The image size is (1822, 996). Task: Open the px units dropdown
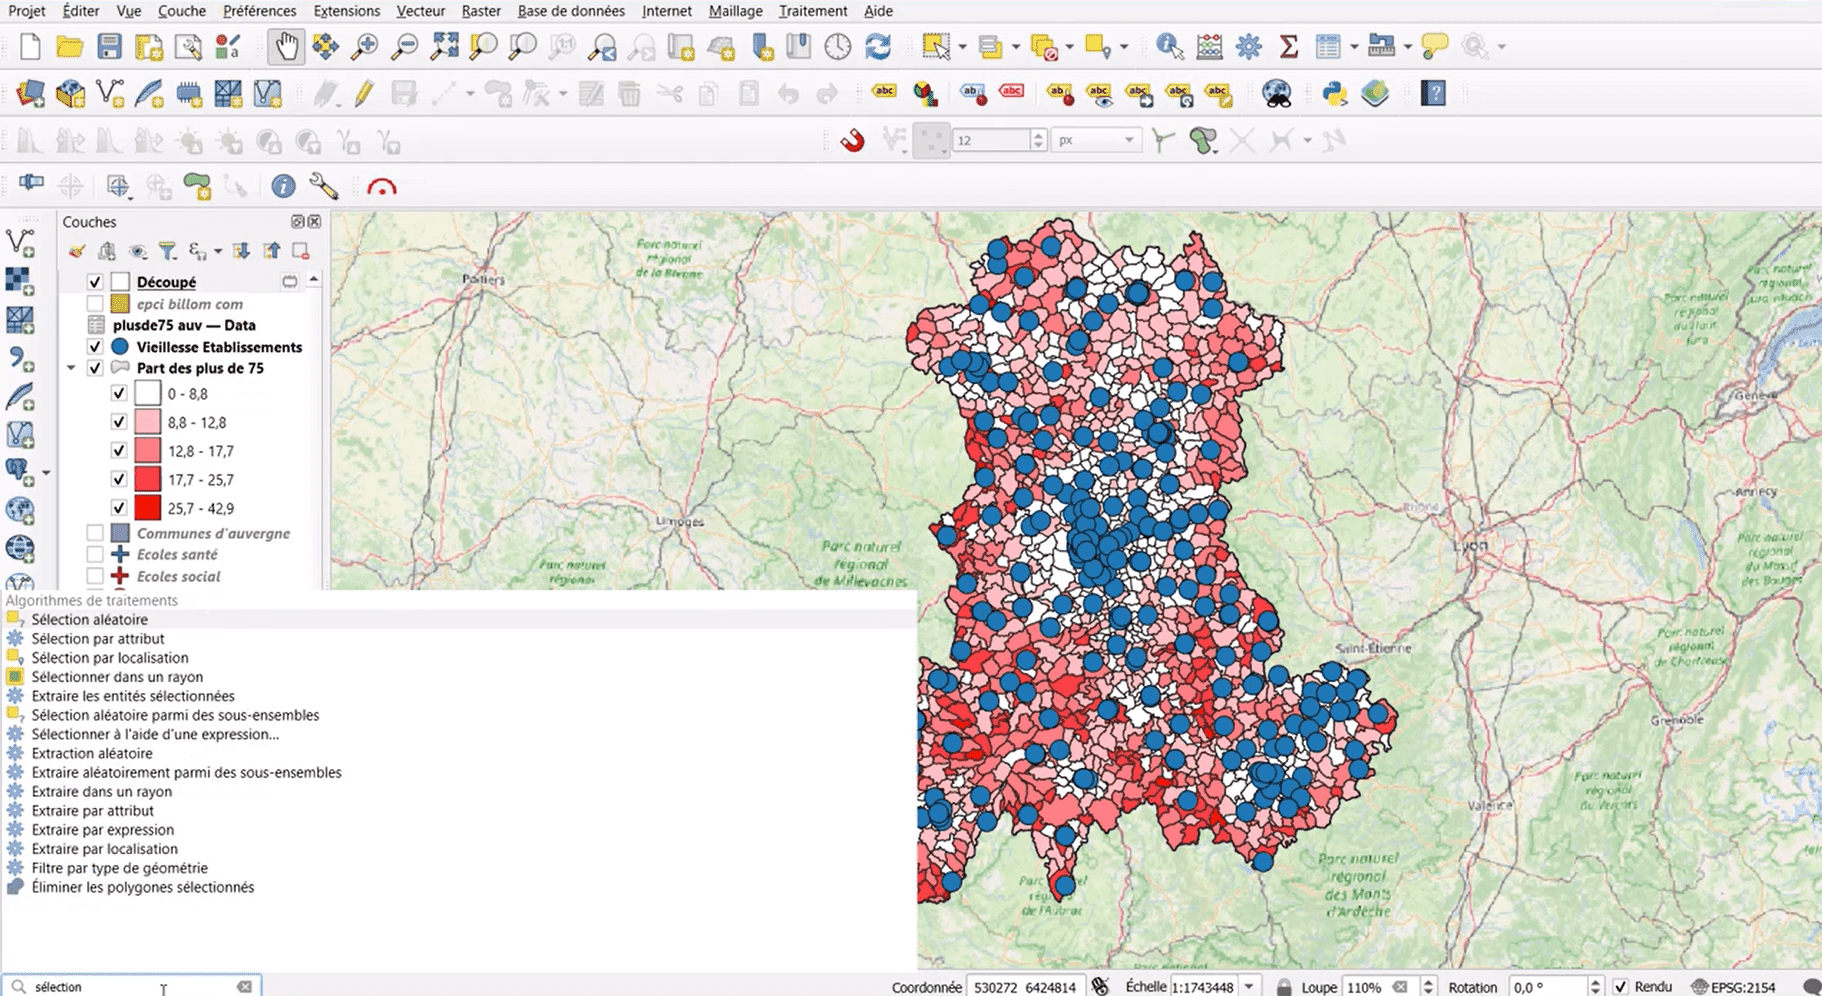(x=1096, y=140)
